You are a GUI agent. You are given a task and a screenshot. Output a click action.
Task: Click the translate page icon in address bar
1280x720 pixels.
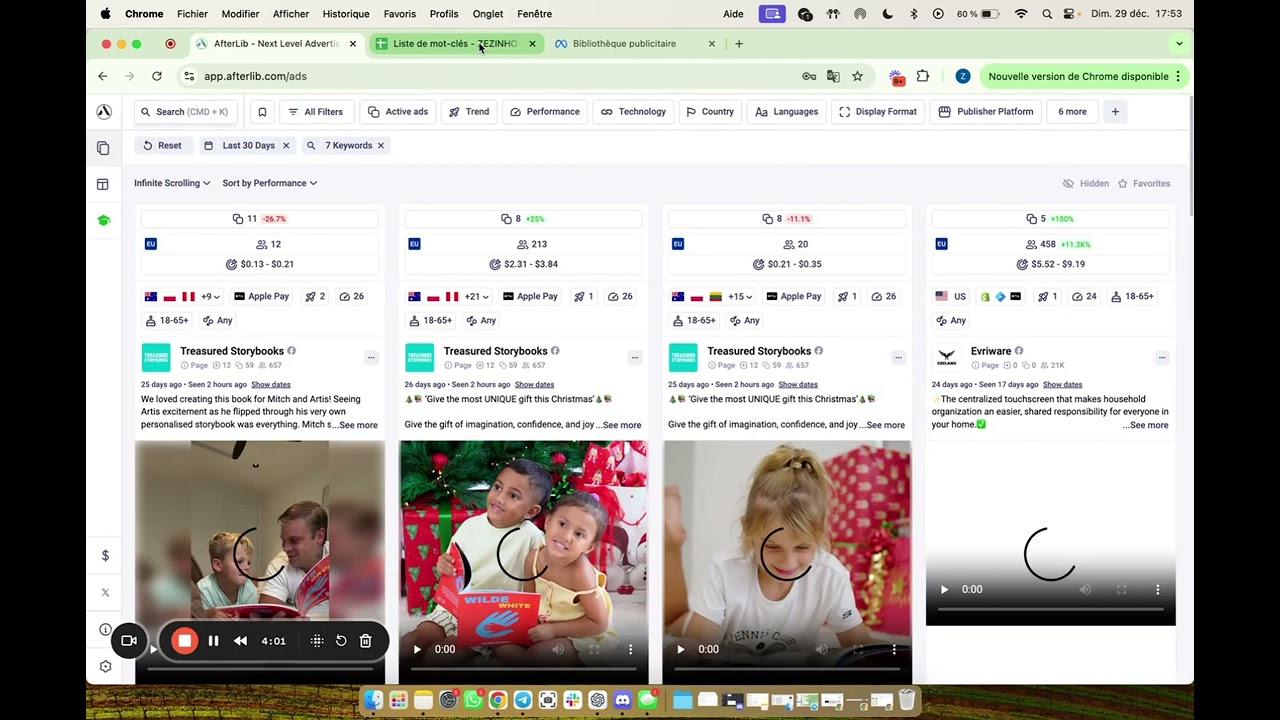point(833,76)
